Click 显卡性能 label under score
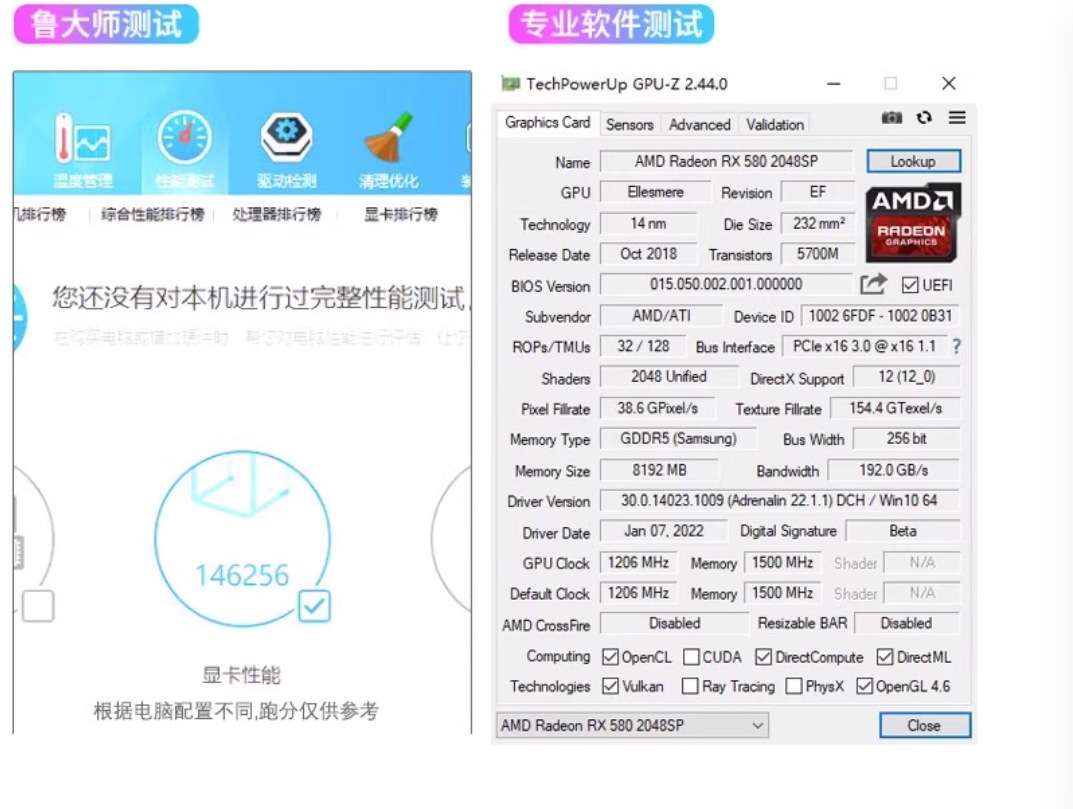The image size is (1073, 809). [242, 675]
